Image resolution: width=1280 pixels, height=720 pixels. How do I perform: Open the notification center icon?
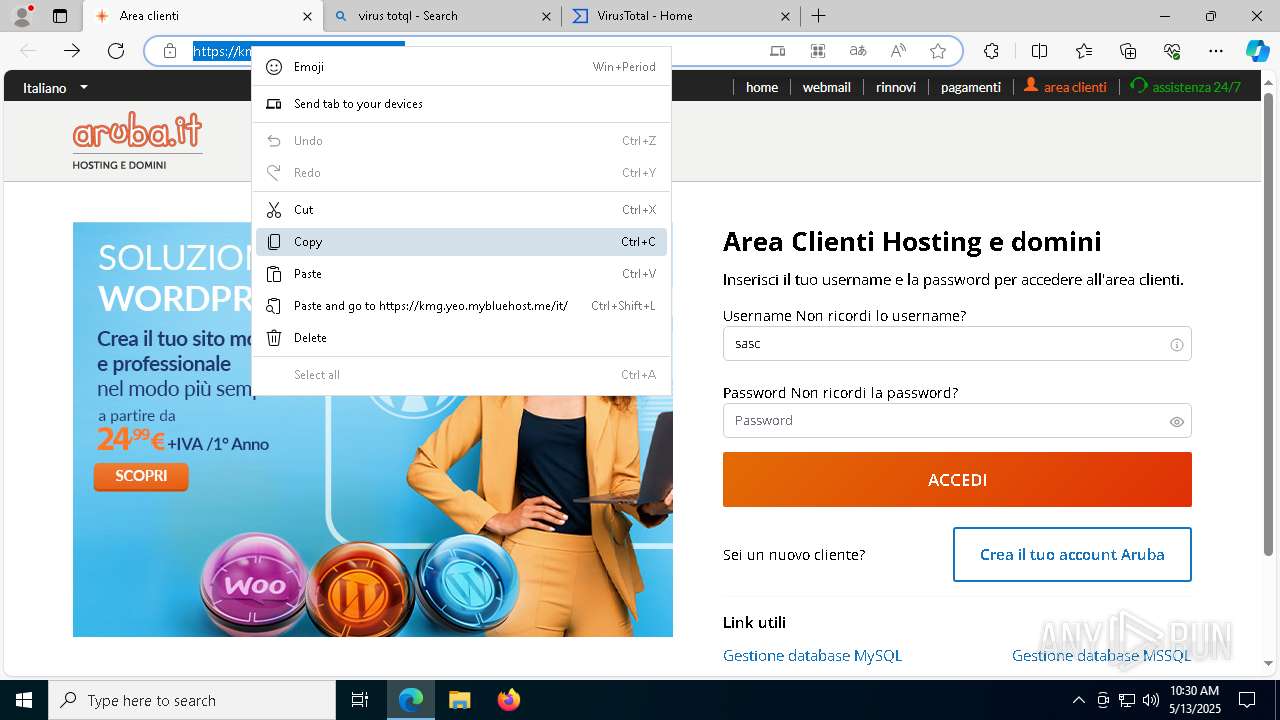tap(1247, 700)
